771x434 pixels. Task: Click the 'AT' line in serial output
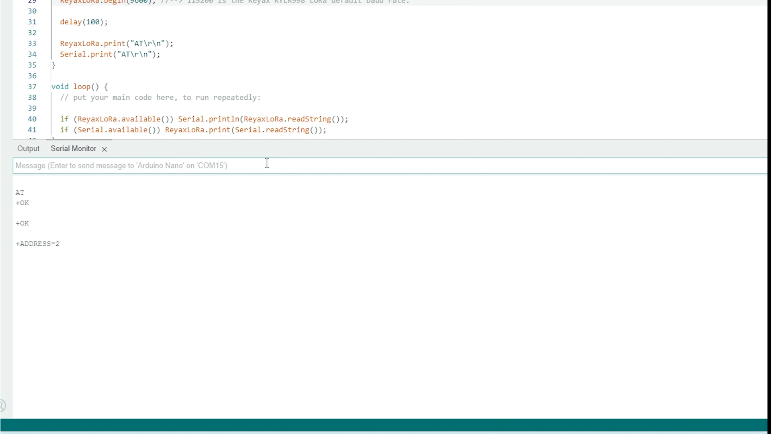pos(20,192)
